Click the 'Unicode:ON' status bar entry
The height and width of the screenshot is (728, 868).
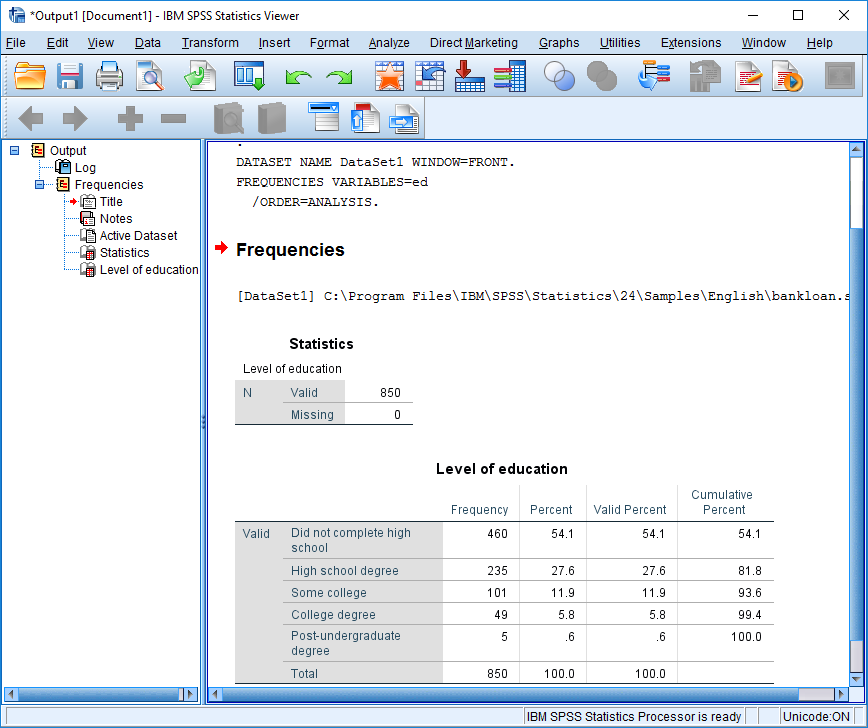816,717
